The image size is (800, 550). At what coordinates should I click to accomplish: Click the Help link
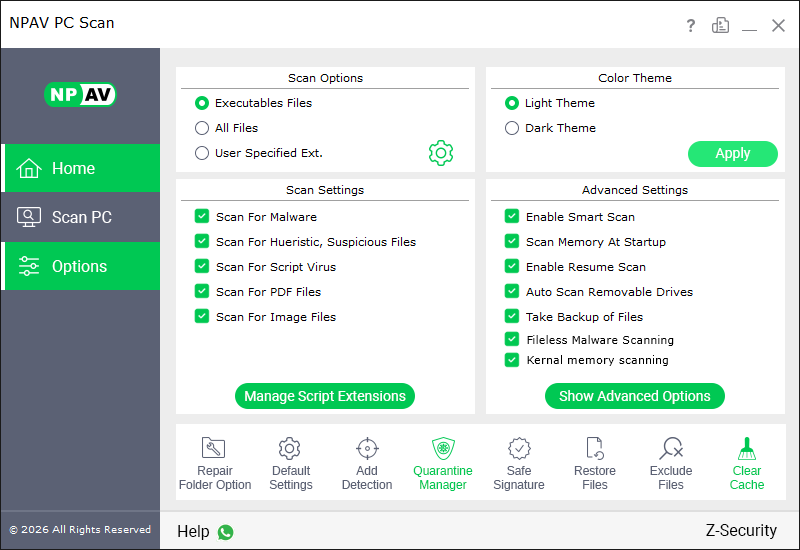(x=193, y=532)
